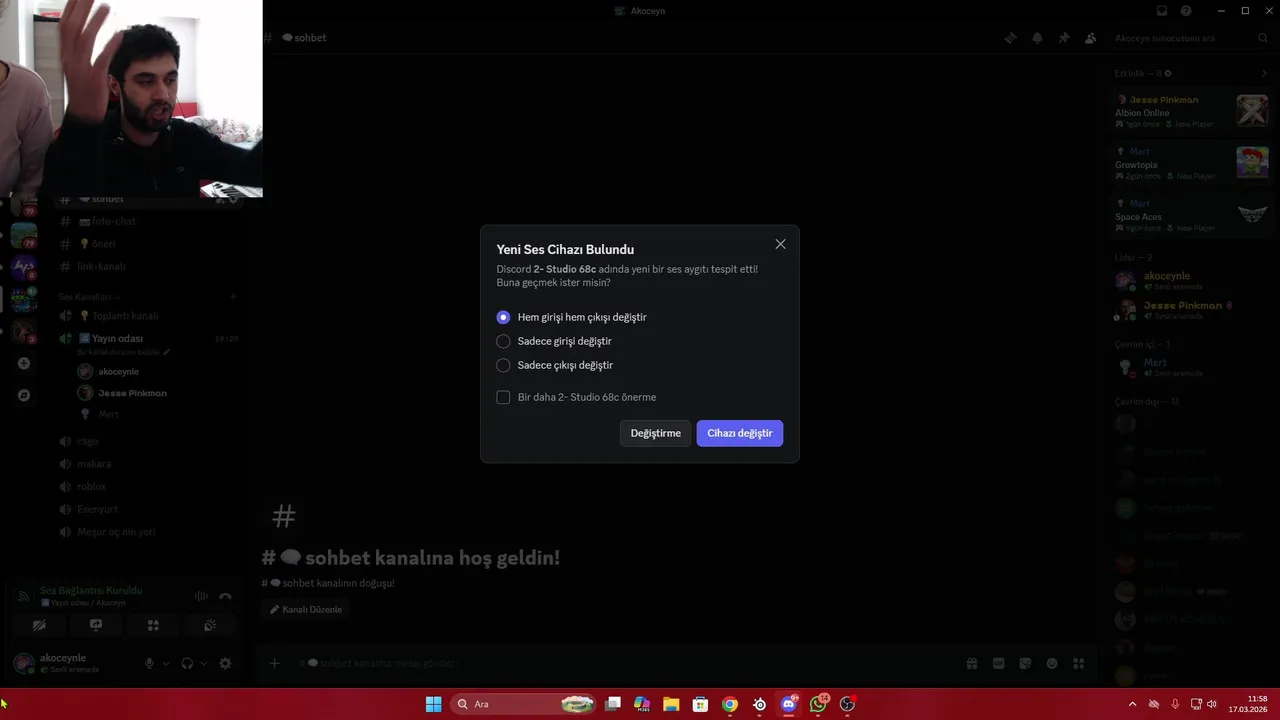Start screen share in voice panel
Image resolution: width=1280 pixels, height=720 pixels.
tap(96, 625)
